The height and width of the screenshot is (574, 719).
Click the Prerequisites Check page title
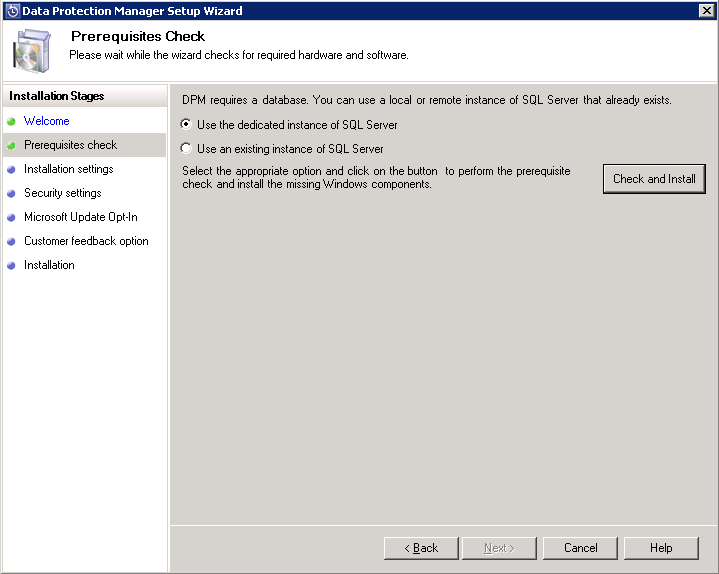(x=138, y=36)
